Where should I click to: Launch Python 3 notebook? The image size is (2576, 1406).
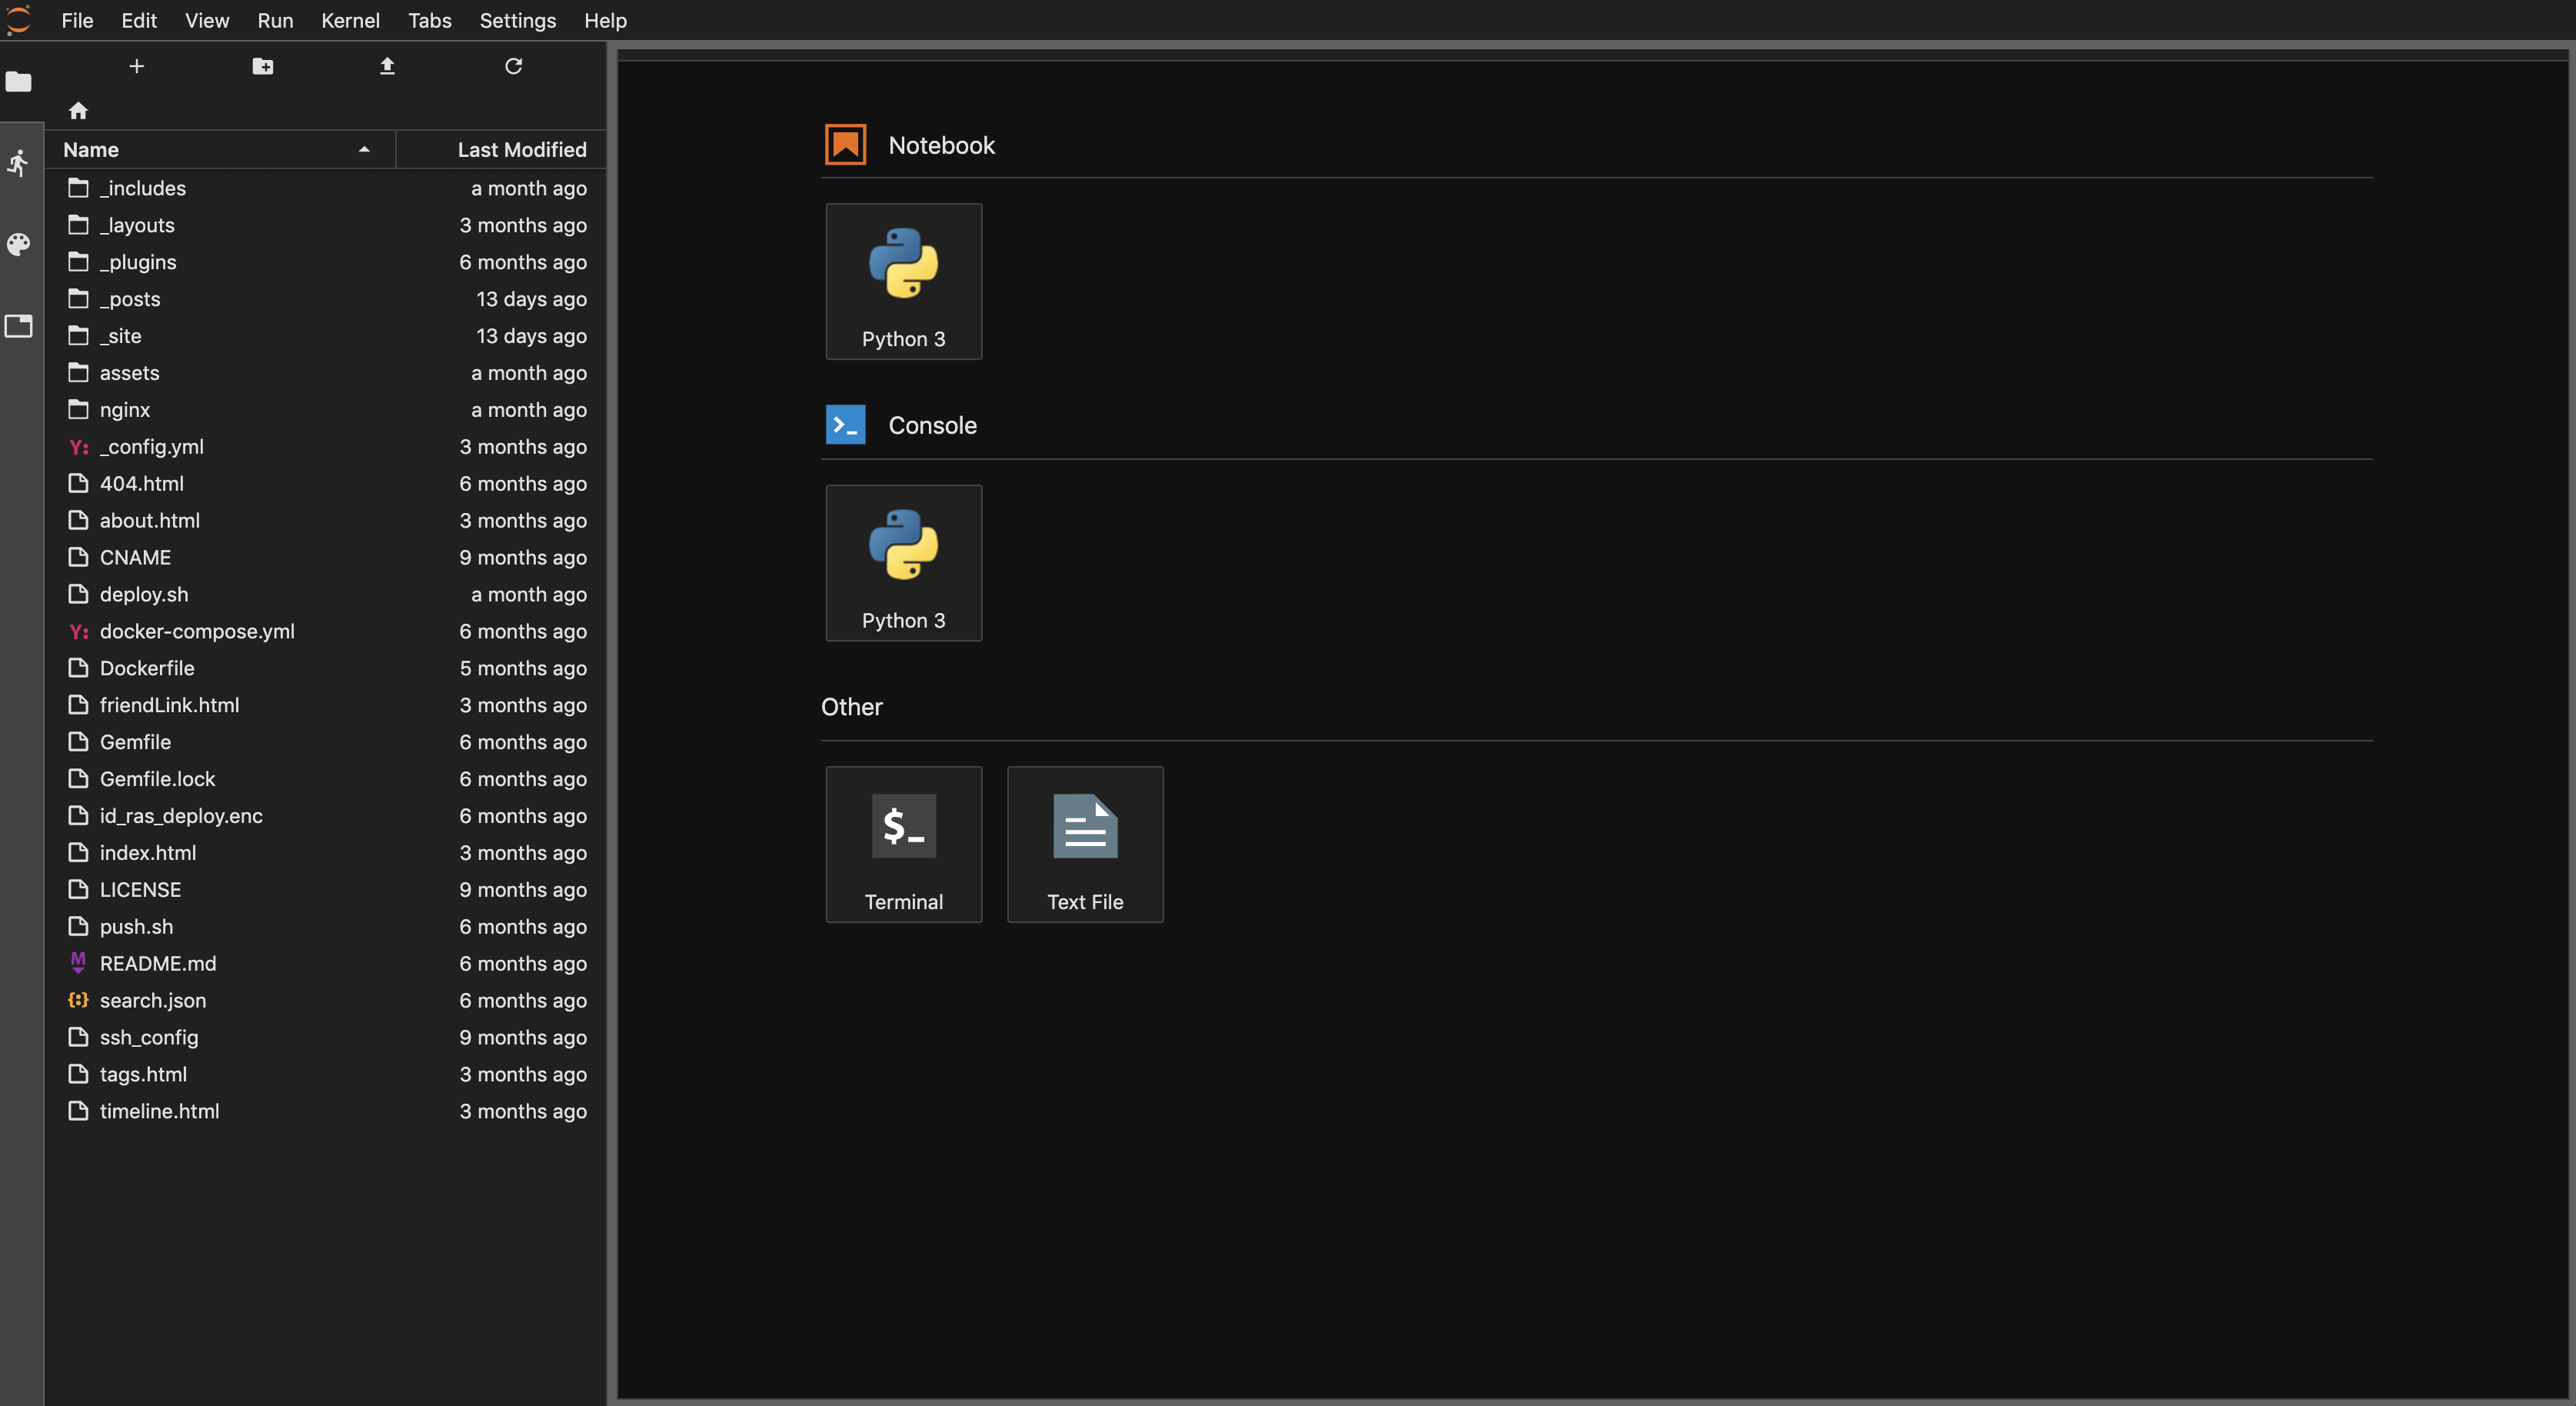coord(903,281)
